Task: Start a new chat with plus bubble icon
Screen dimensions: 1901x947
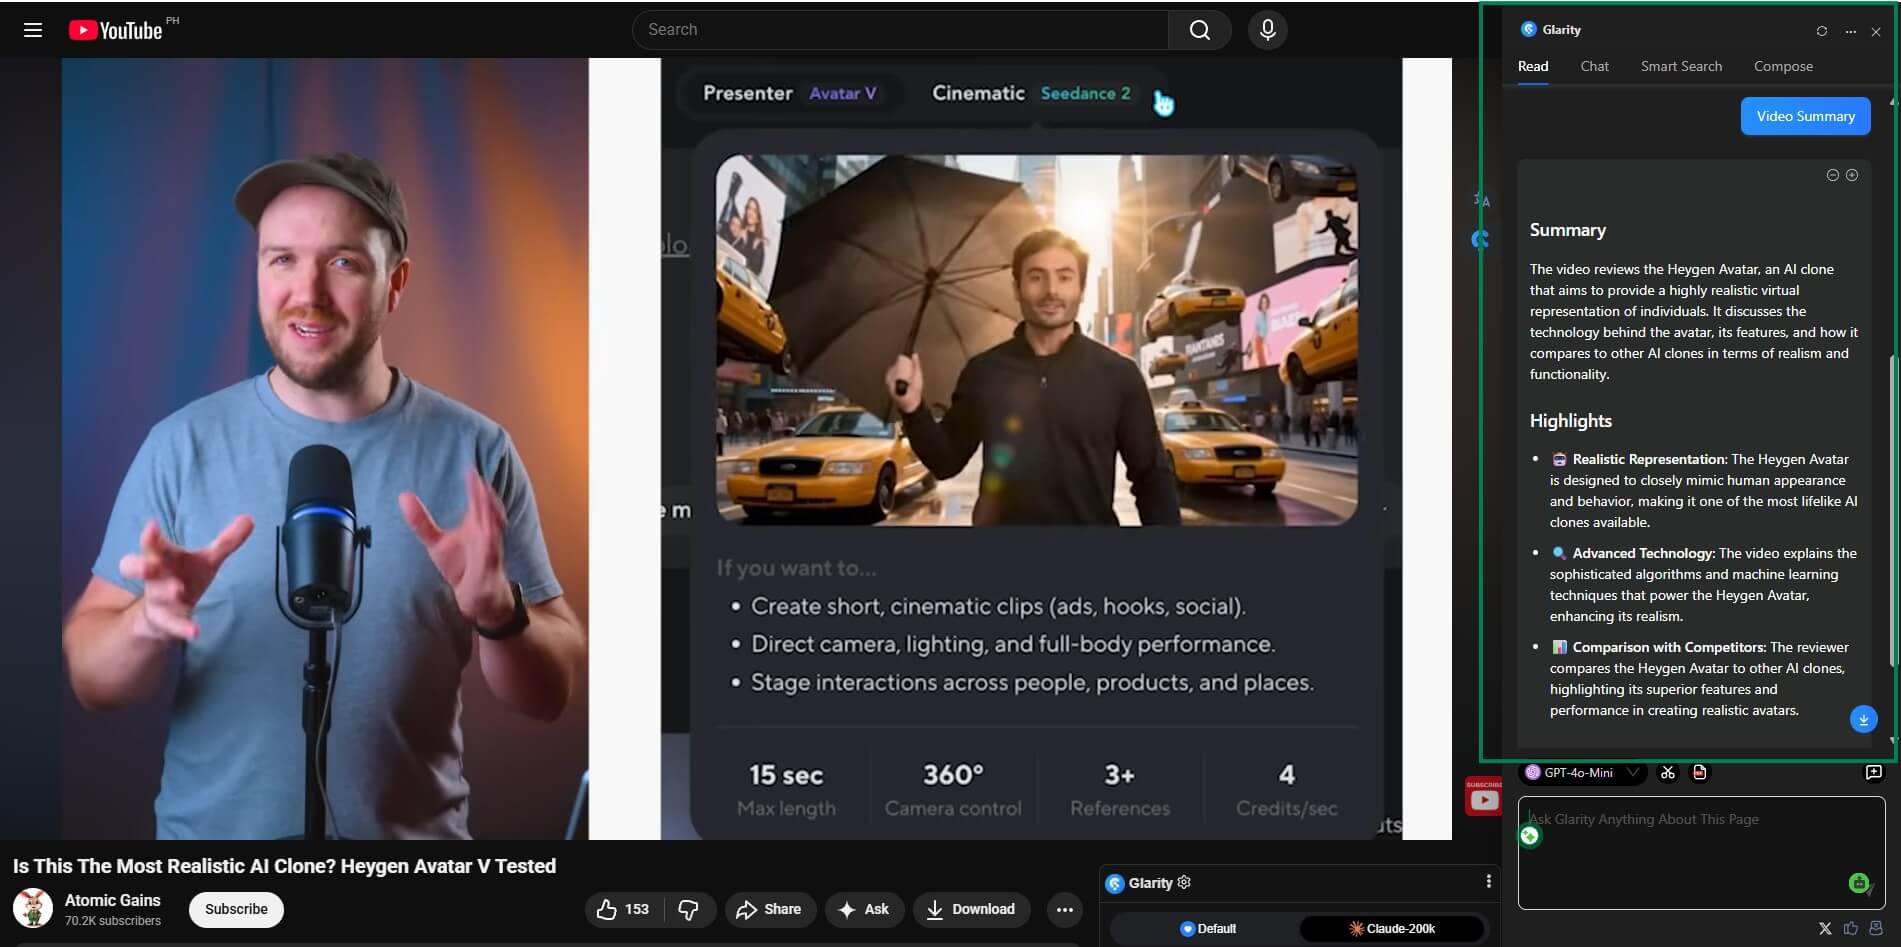Action: point(1873,772)
